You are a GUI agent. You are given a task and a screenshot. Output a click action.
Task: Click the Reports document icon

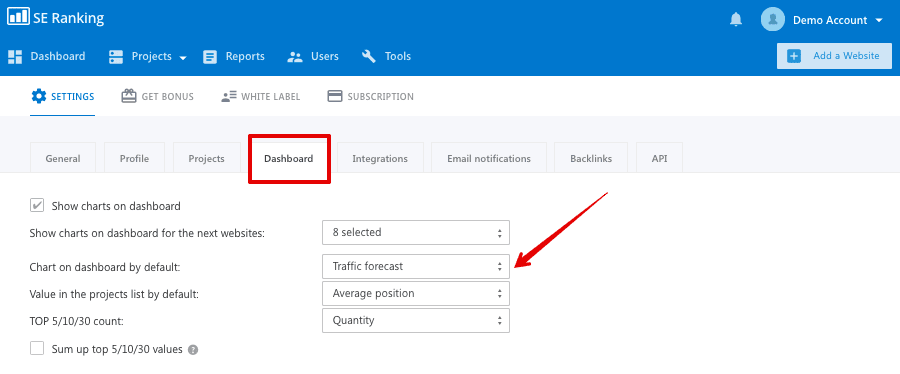click(x=210, y=57)
